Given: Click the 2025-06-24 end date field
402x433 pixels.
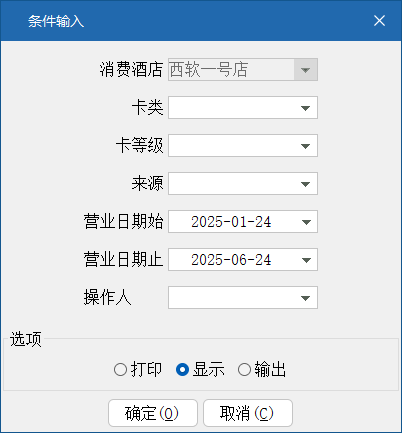Looking at the screenshot, I should 231,260.
